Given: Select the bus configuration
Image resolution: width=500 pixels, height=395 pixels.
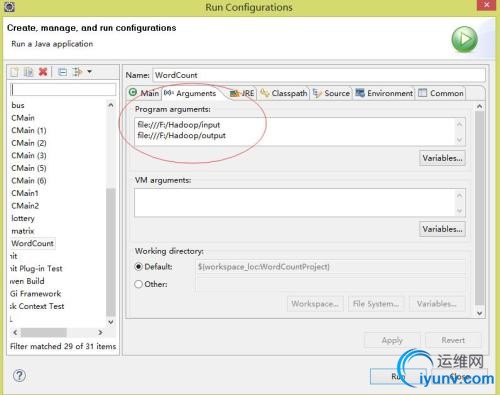Looking at the screenshot, I should (x=18, y=105).
